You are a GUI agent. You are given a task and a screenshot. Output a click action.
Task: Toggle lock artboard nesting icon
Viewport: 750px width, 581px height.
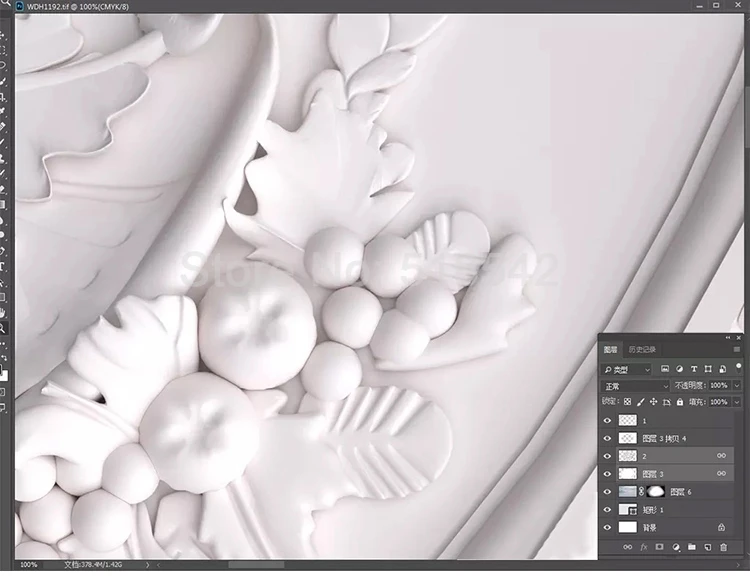666,402
